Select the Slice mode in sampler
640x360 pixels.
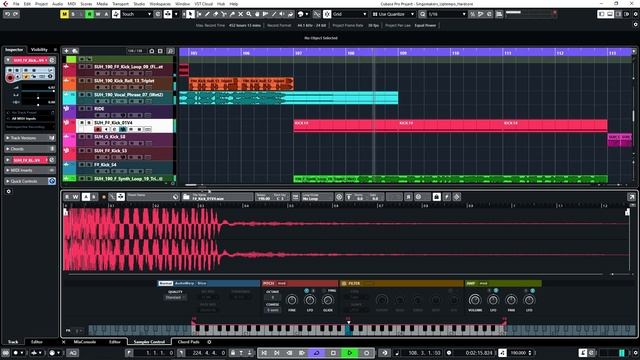point(202,283)
